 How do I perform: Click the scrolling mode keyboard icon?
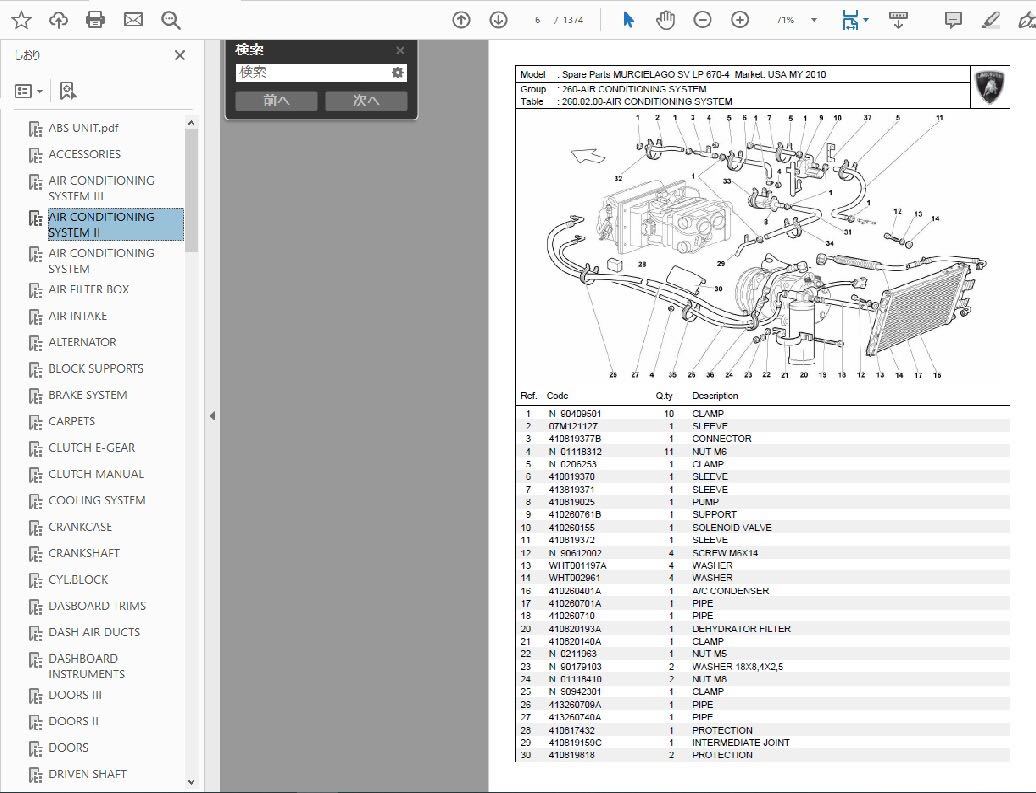tap(898, 20)
